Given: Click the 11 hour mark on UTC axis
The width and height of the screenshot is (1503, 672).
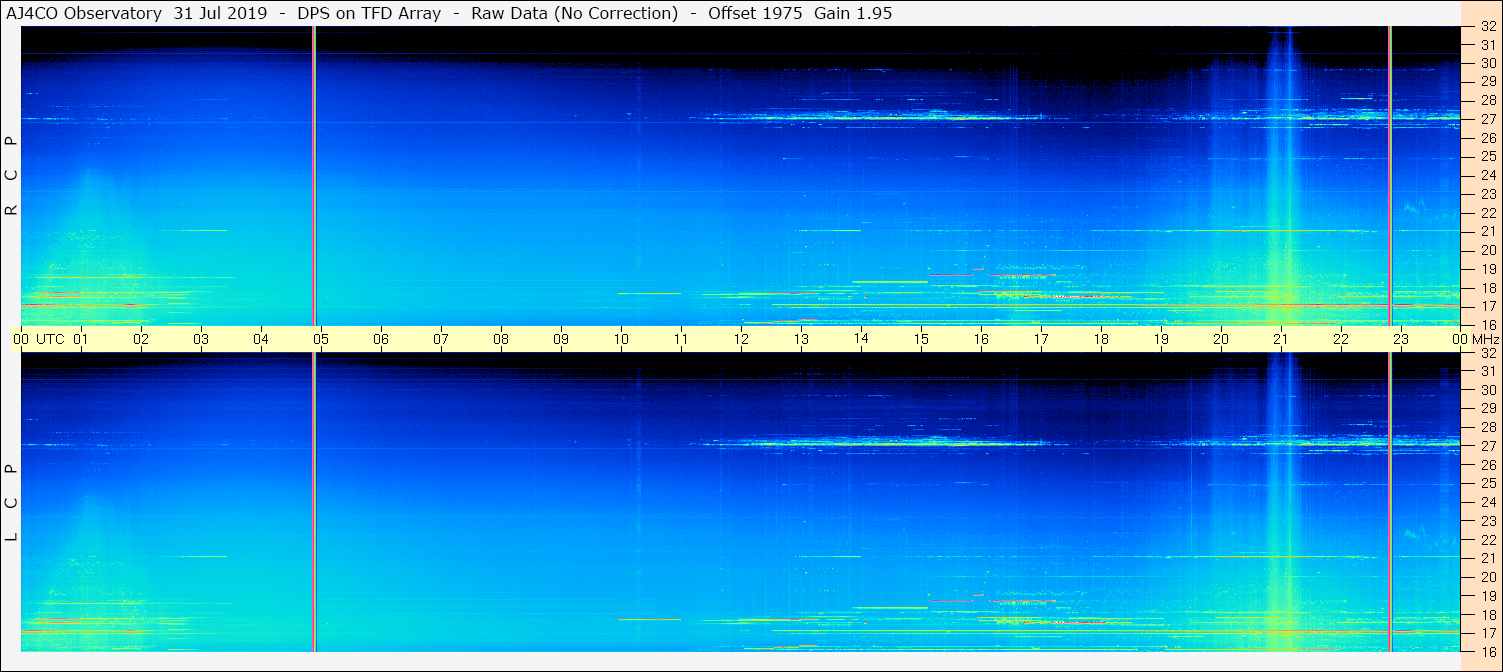Looking at the screenshot, I should point(681,339).
